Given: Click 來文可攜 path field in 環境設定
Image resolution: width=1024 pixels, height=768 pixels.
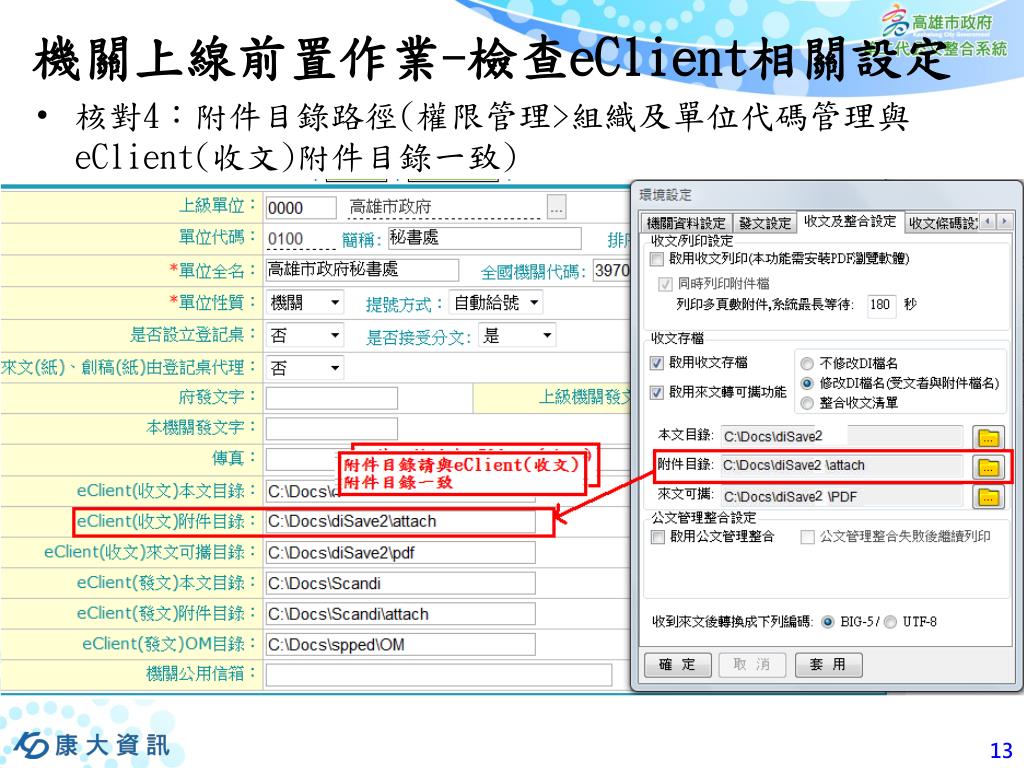Looking at the screenshot, I should tap(841, 497).
